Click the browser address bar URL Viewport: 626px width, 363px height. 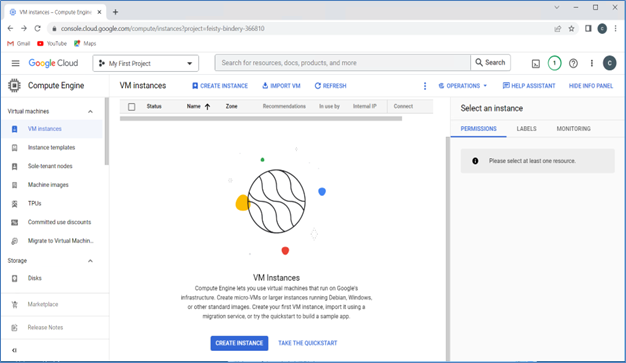pos(162,28)
